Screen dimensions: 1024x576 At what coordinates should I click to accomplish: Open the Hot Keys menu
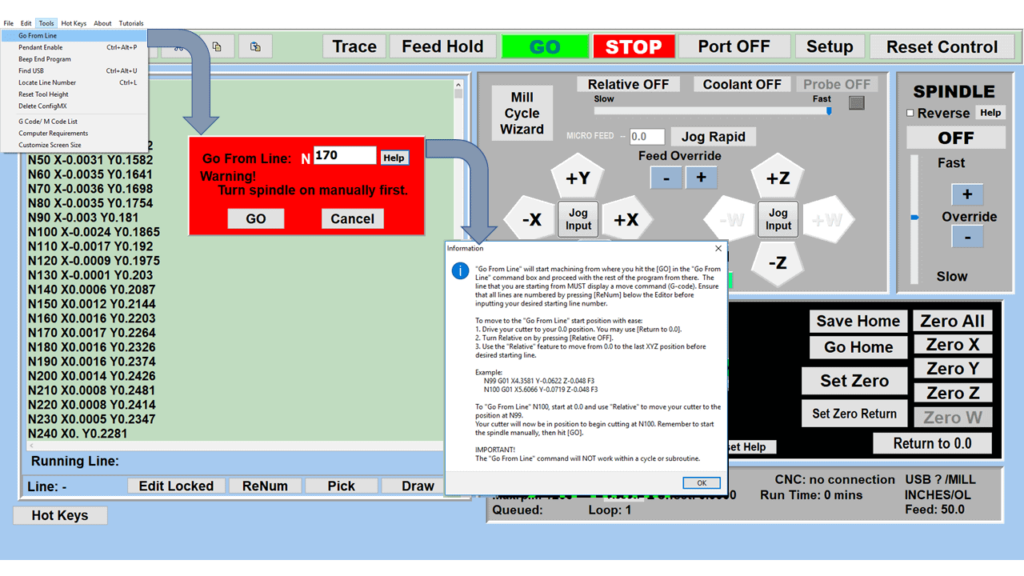[73, 23]
